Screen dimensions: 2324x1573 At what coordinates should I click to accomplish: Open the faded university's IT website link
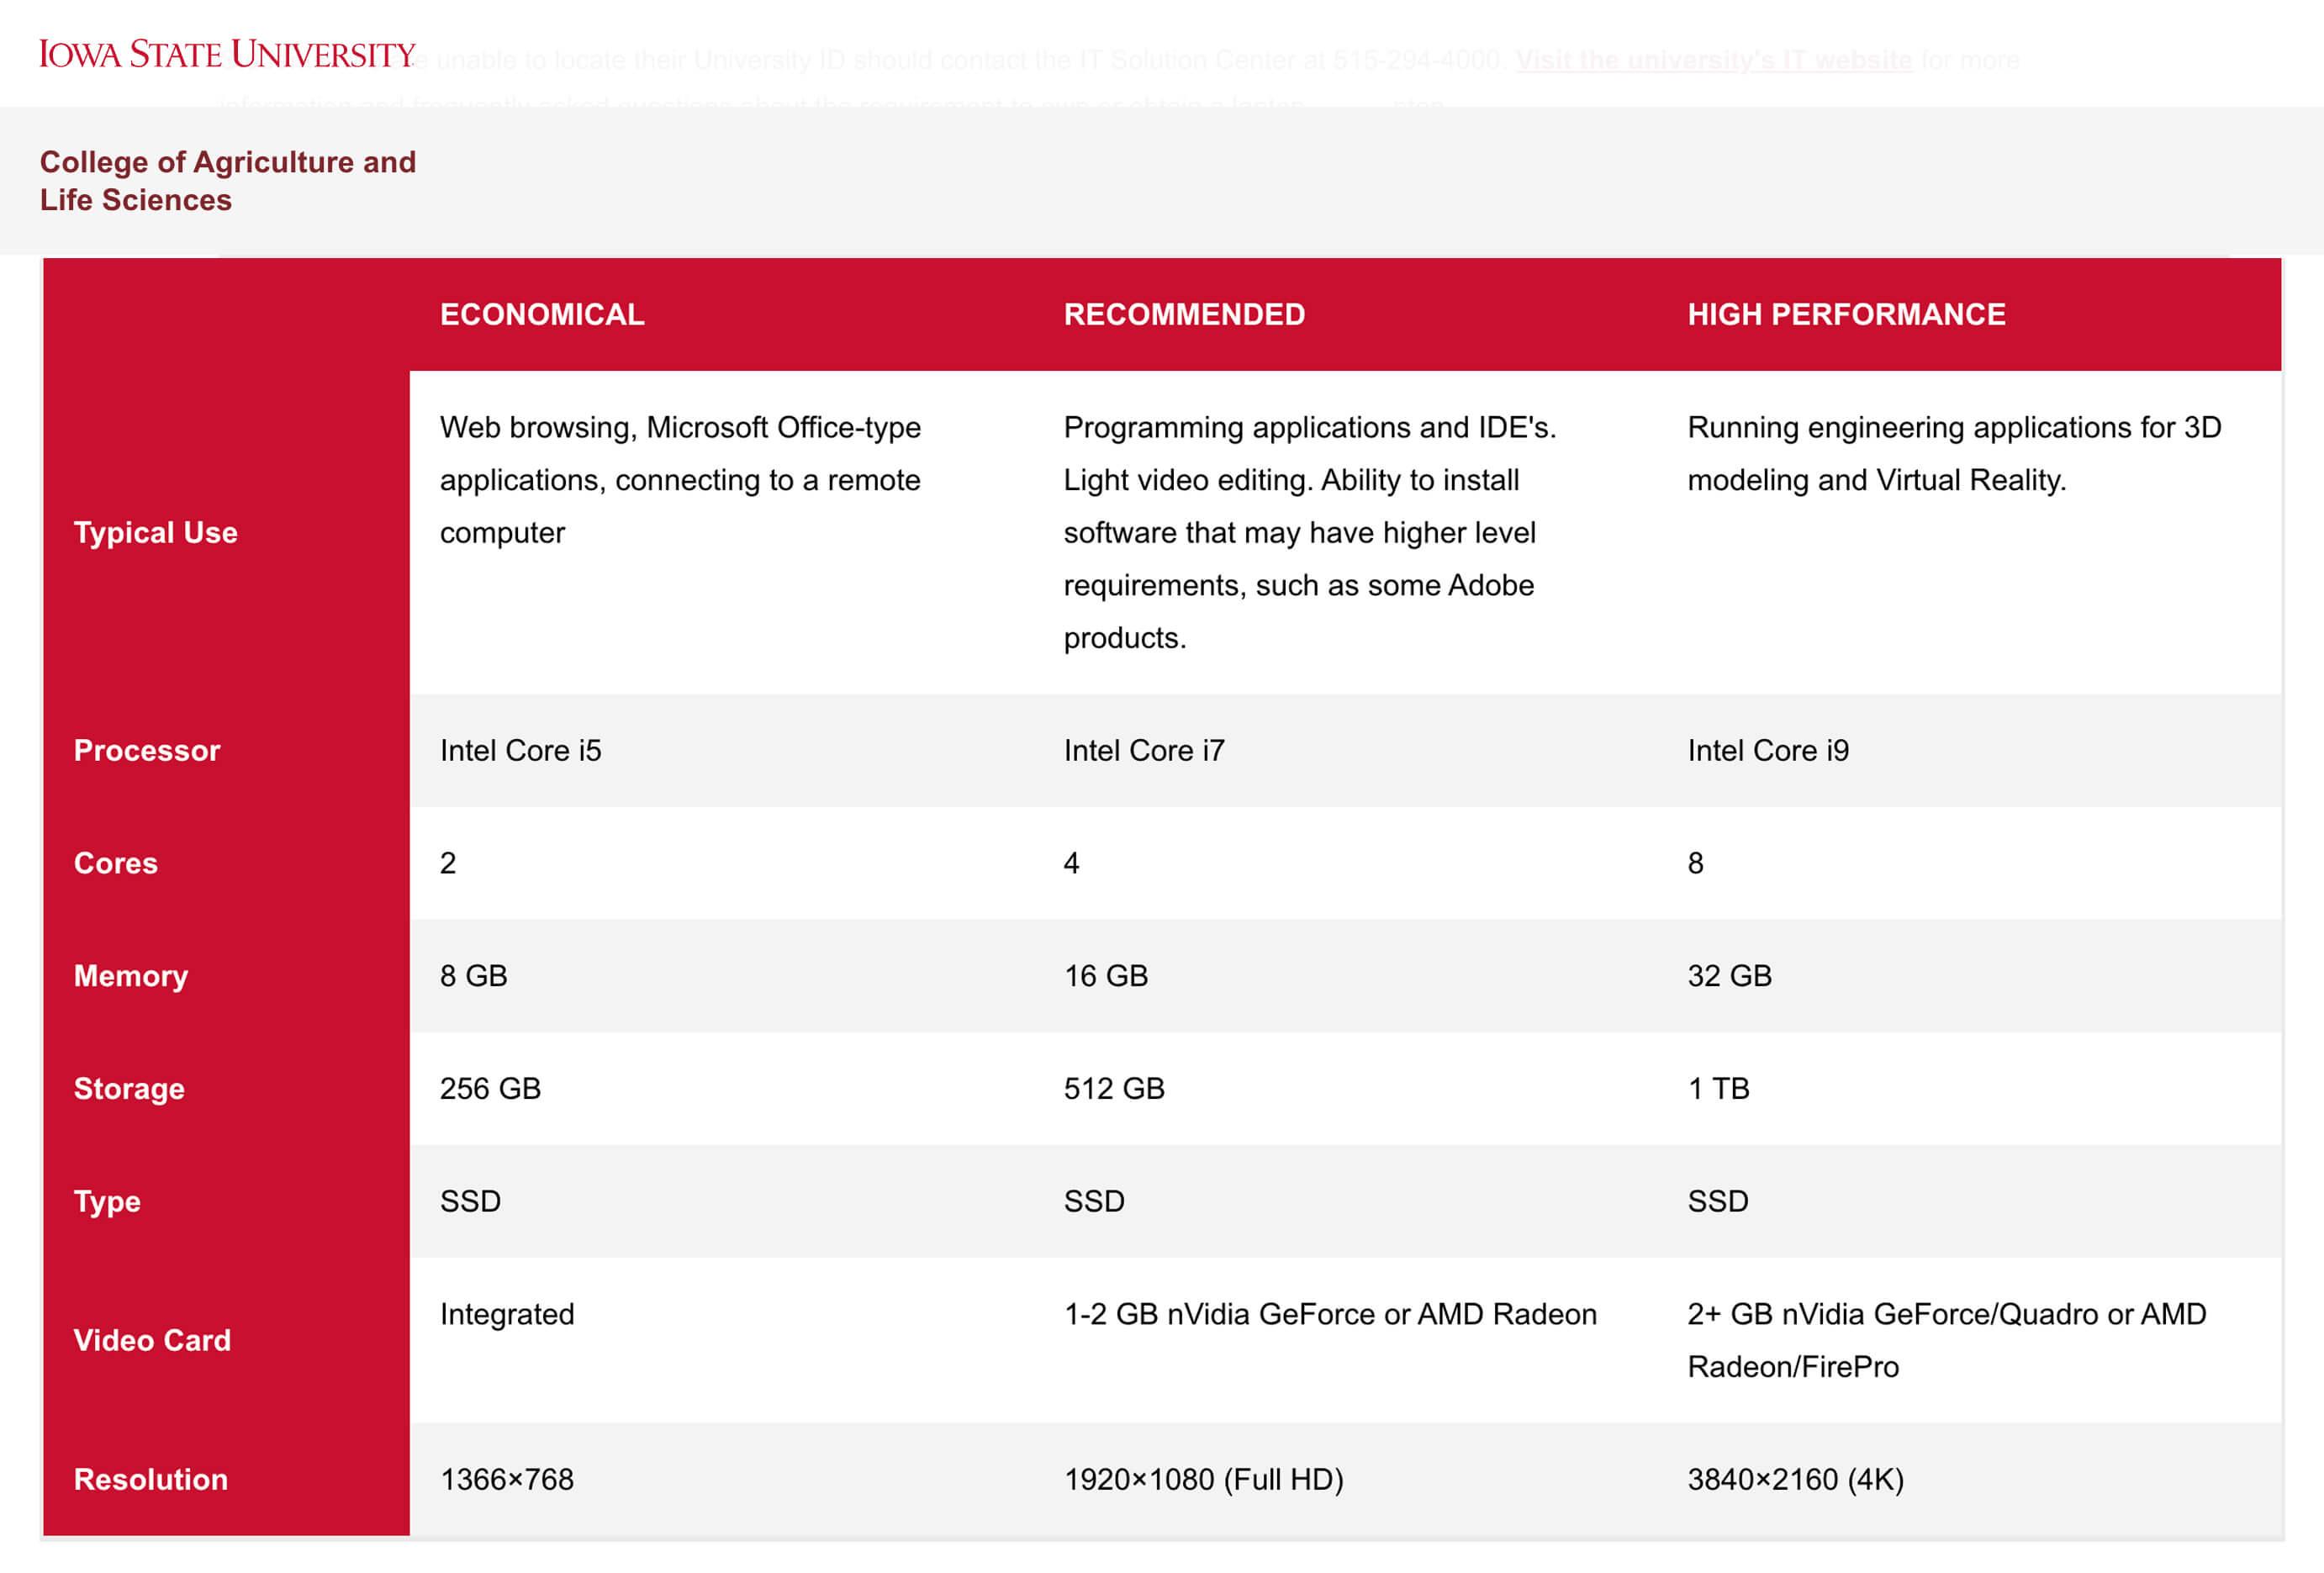point(1713,60)
